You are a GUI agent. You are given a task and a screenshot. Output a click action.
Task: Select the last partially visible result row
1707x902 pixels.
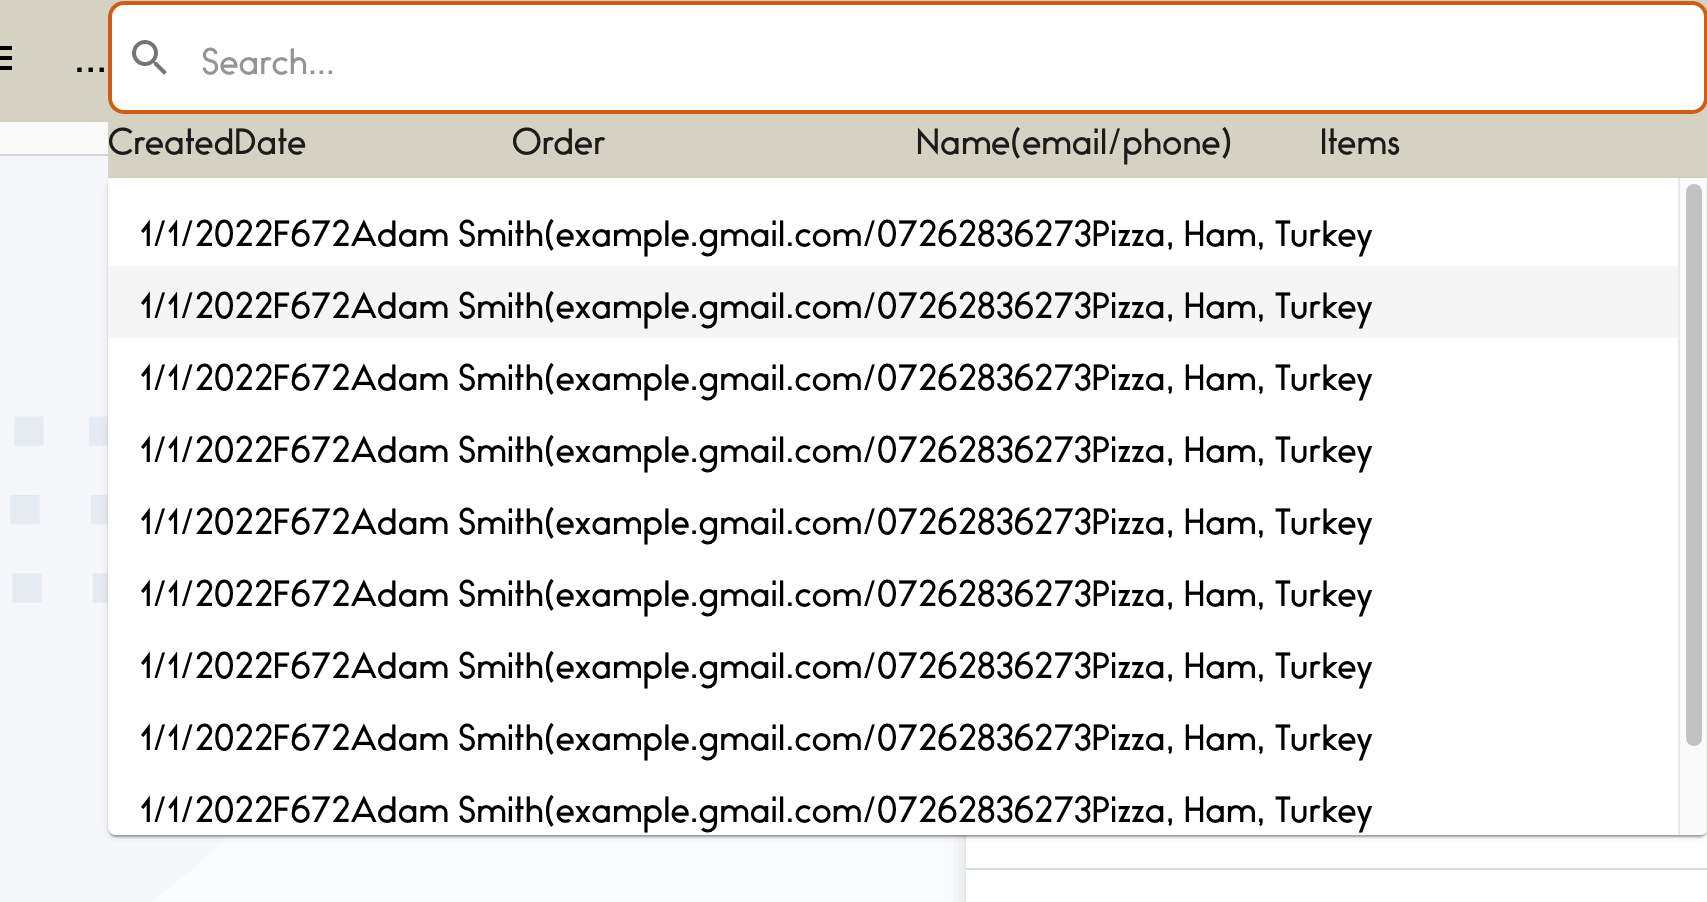tap(893, 805)
